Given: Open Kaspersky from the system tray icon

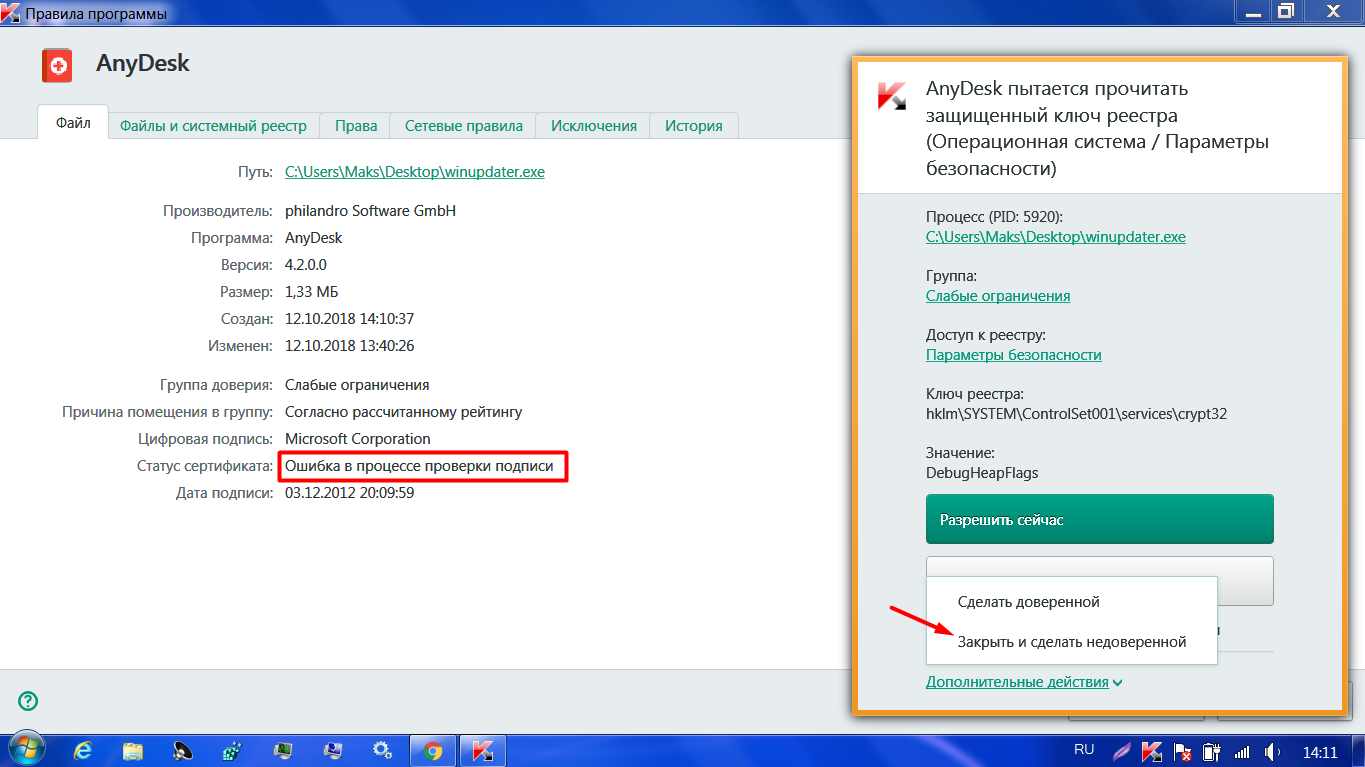Looking at the screenshot, I should (x=1151, y=750).
